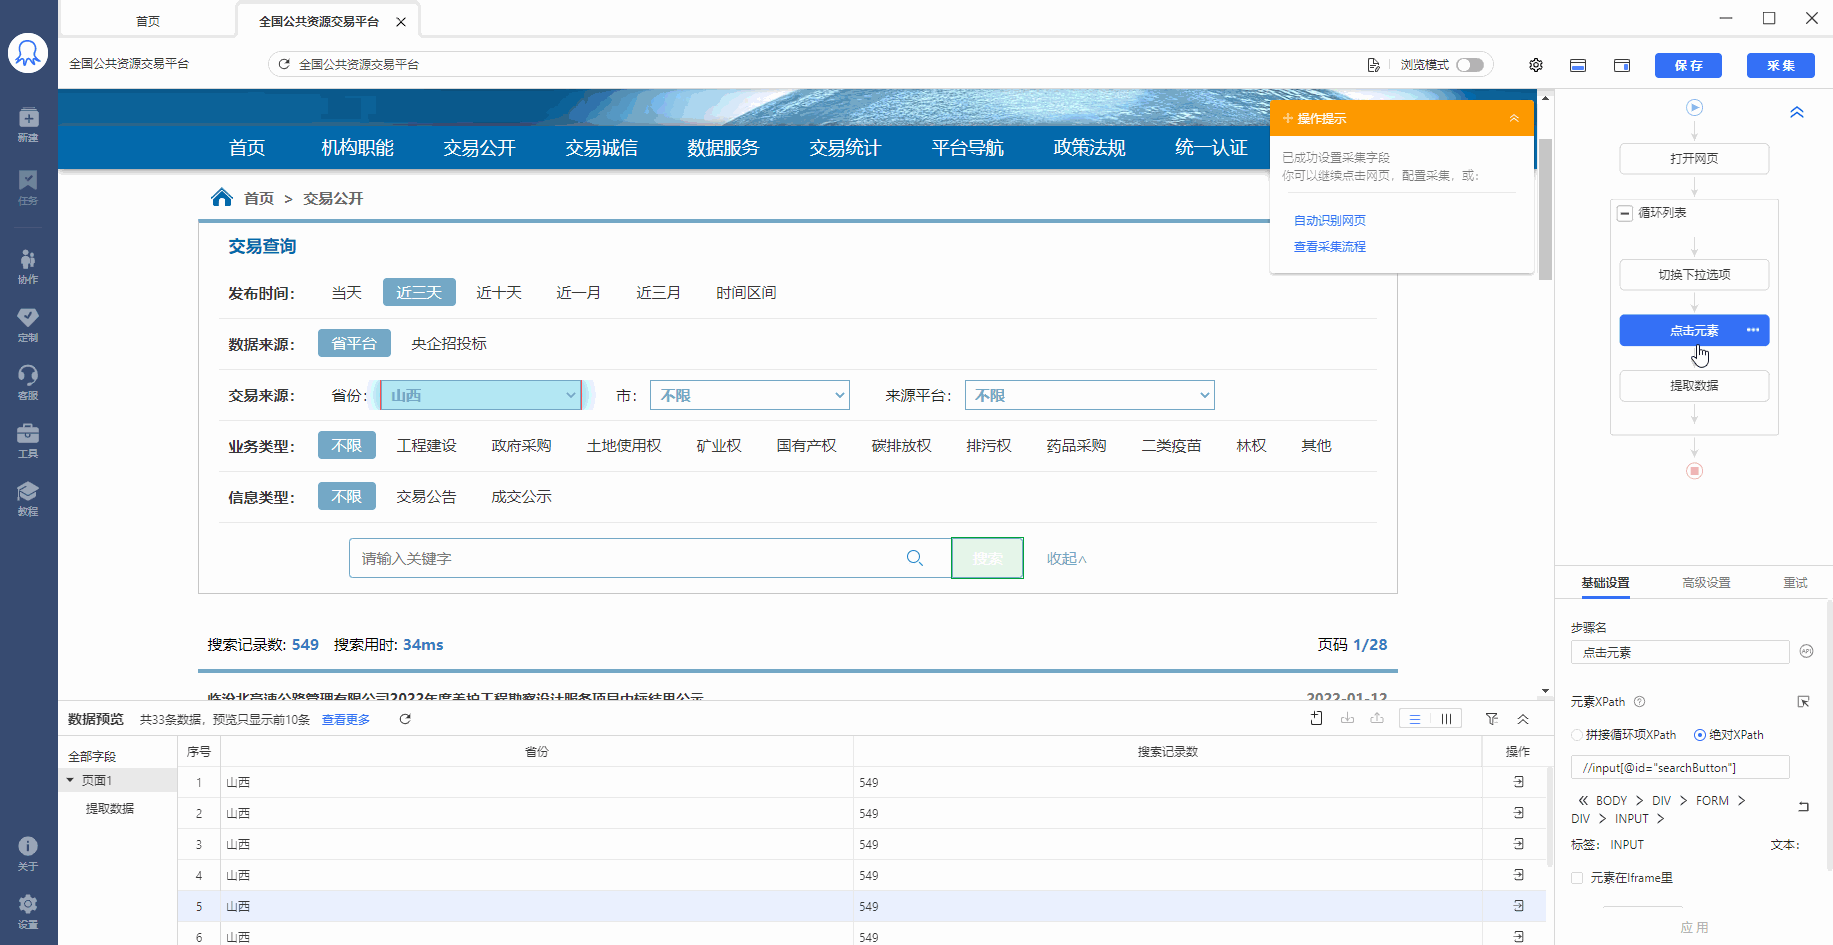Switch to the 重试 tab
Image resolution: width=1833 pixels, height=945 pixels.
tap(1795, 582)
